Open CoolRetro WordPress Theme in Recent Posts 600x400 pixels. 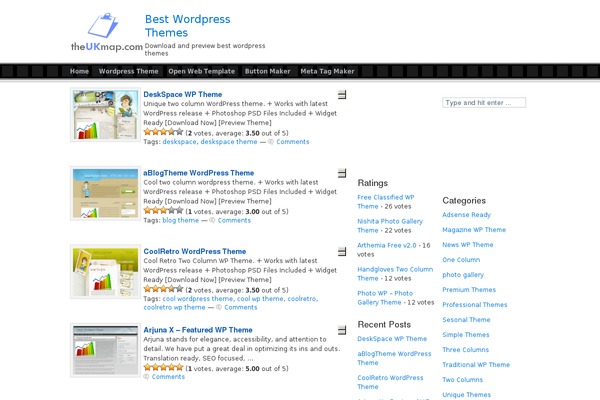pyautogui.click(x=390, y=382)
